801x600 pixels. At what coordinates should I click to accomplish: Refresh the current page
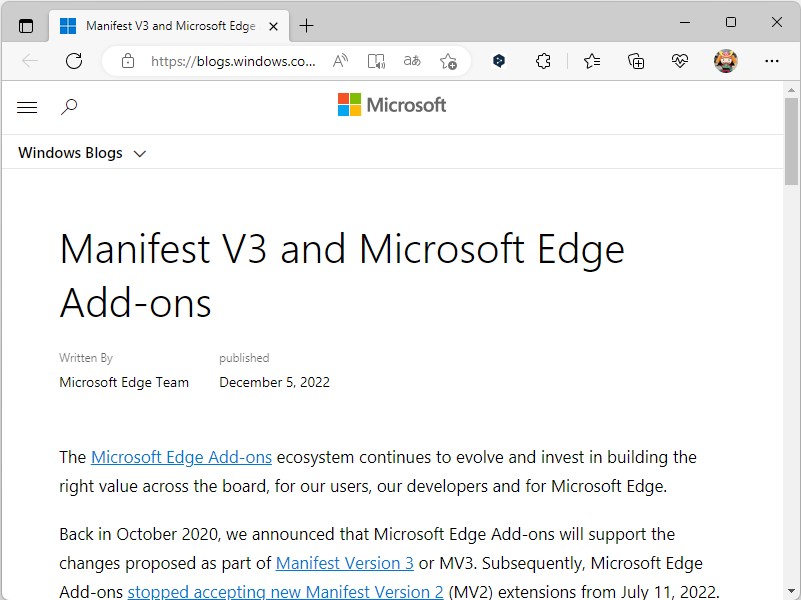click(x=73, y=61)
